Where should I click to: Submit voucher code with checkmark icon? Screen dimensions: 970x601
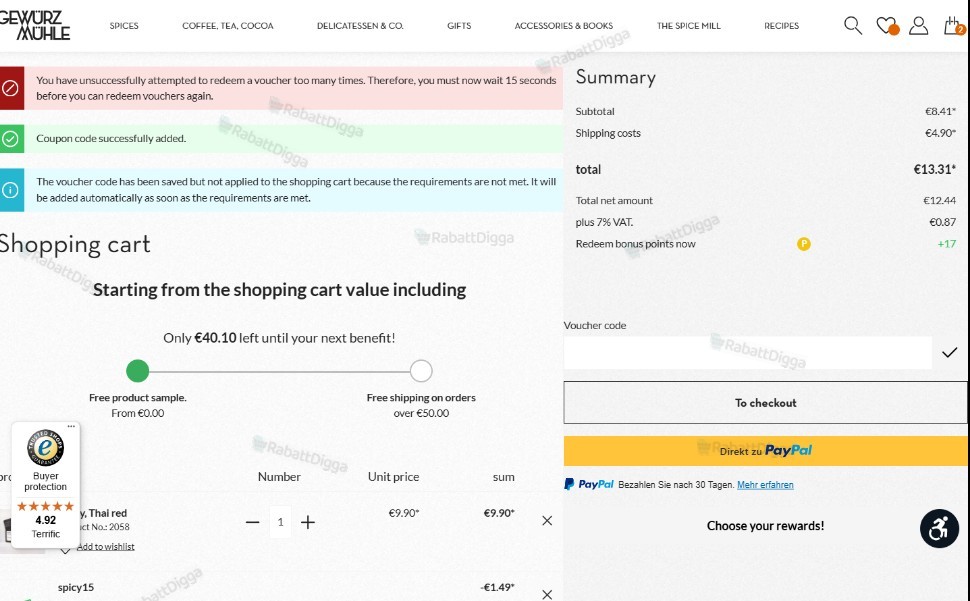pyautogui.click(x=950, y=352)
